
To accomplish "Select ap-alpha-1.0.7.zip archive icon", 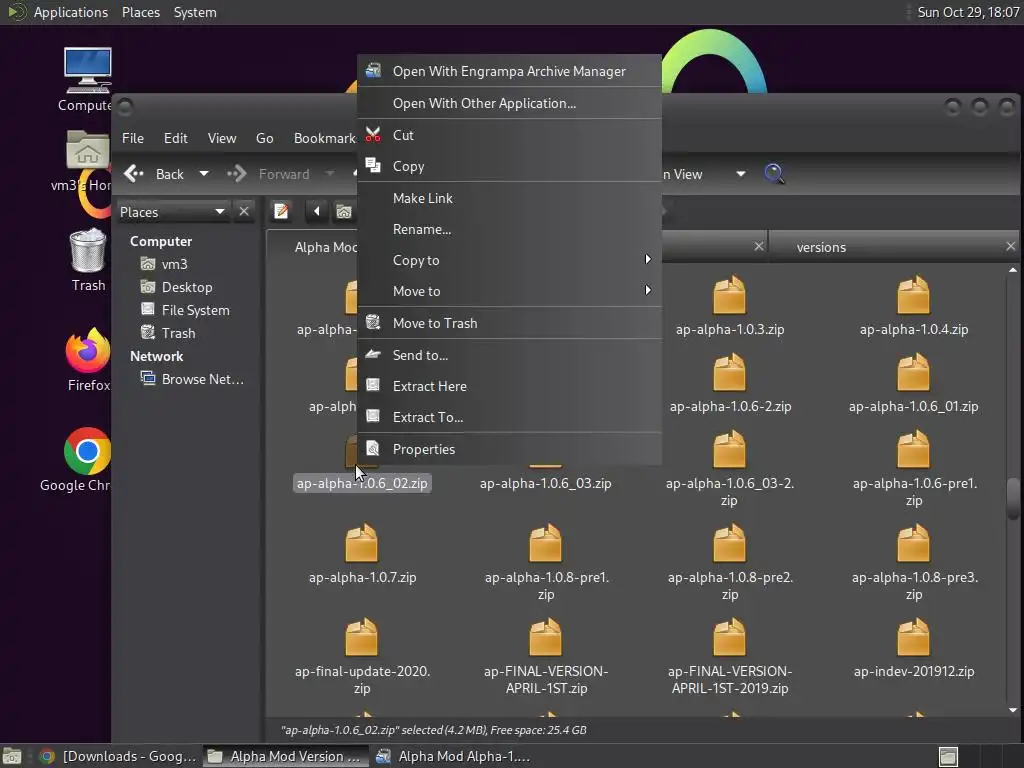I will (x=361, y=543).
